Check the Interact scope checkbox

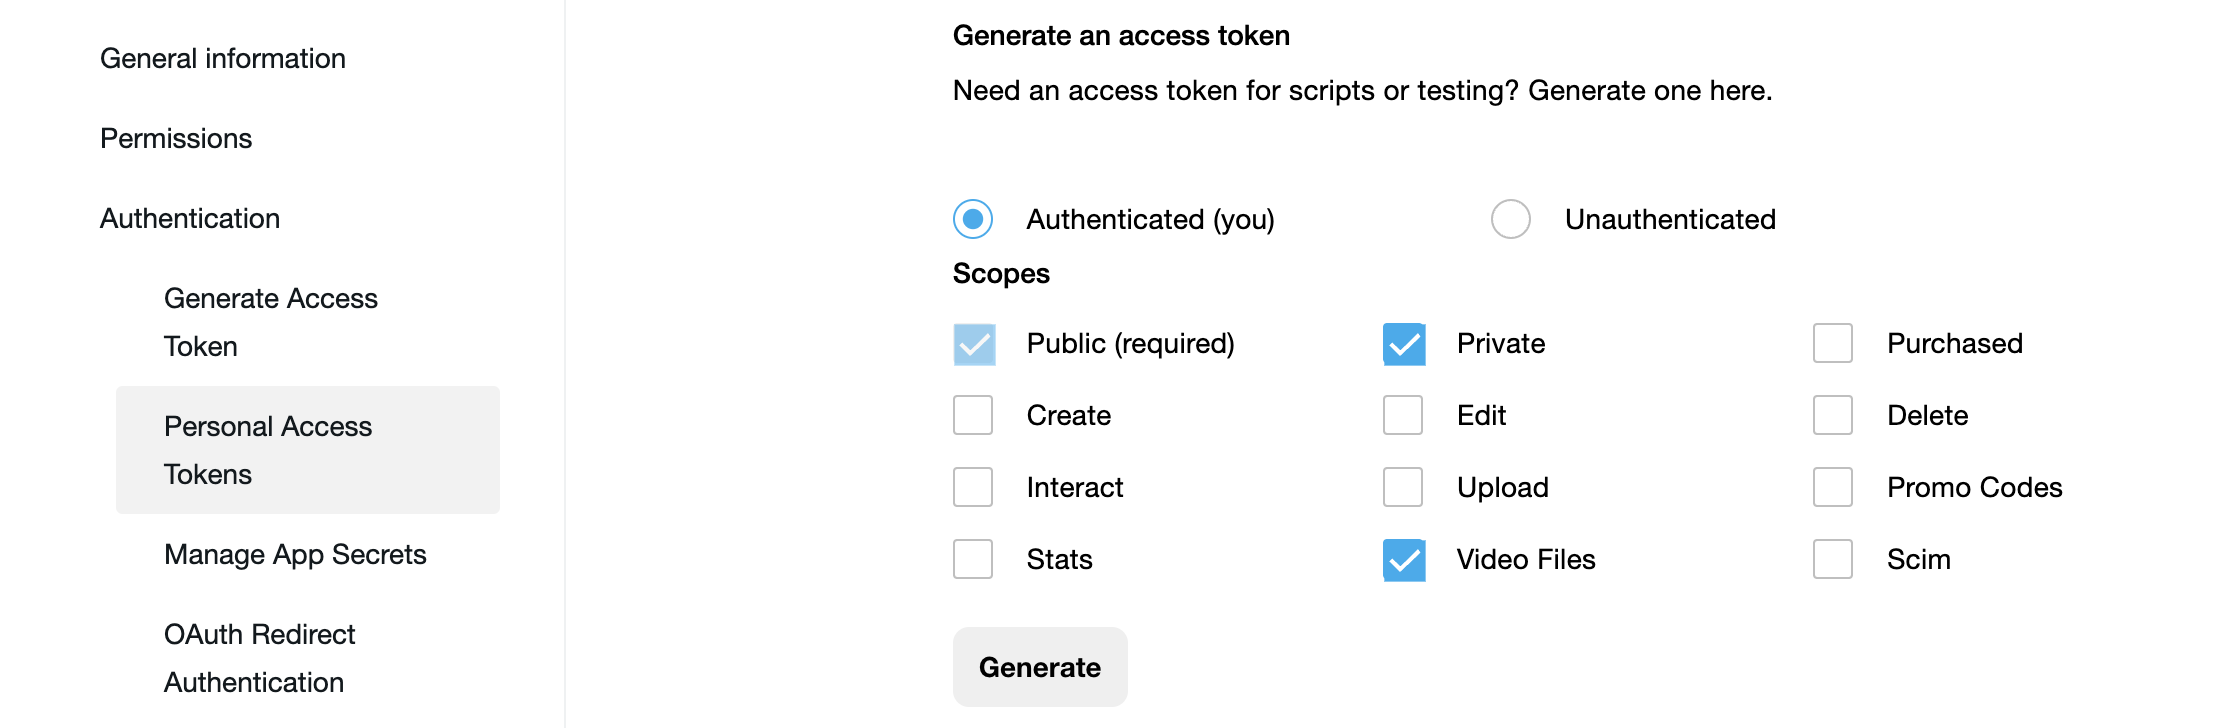tap(973, 487)
